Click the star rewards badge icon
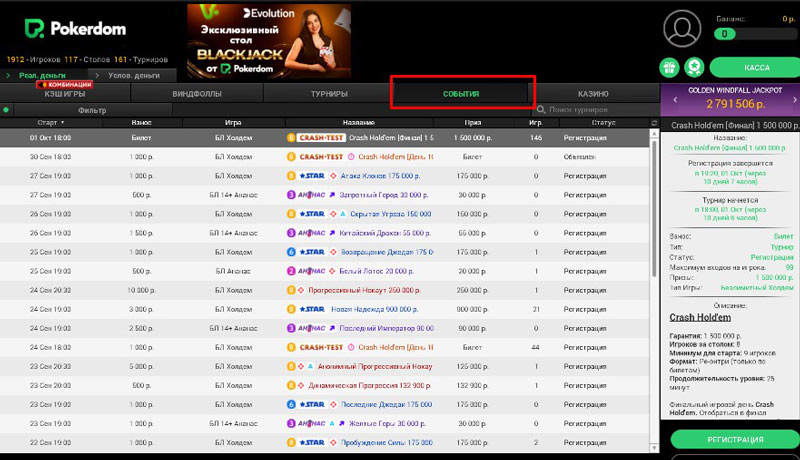Viewport: 800px width, 460px height. (692, 67)
